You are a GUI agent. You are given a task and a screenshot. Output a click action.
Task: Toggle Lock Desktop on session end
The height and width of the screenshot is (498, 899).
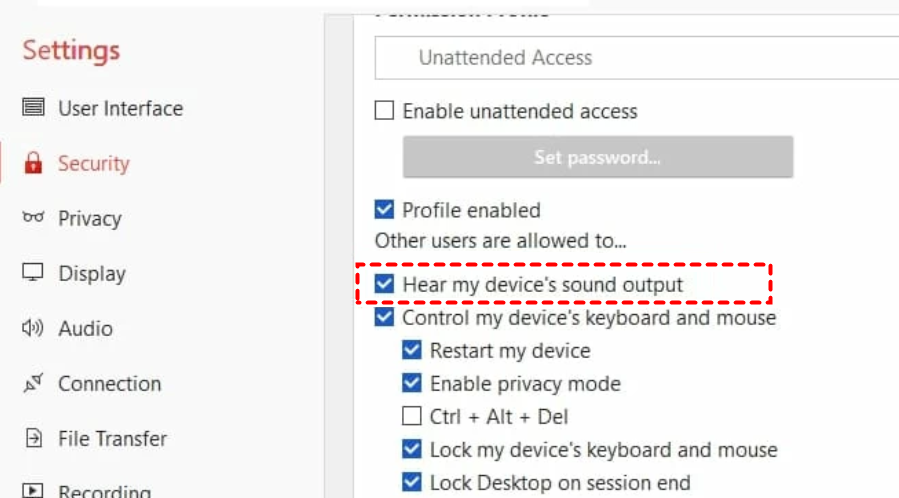(412, 483)
